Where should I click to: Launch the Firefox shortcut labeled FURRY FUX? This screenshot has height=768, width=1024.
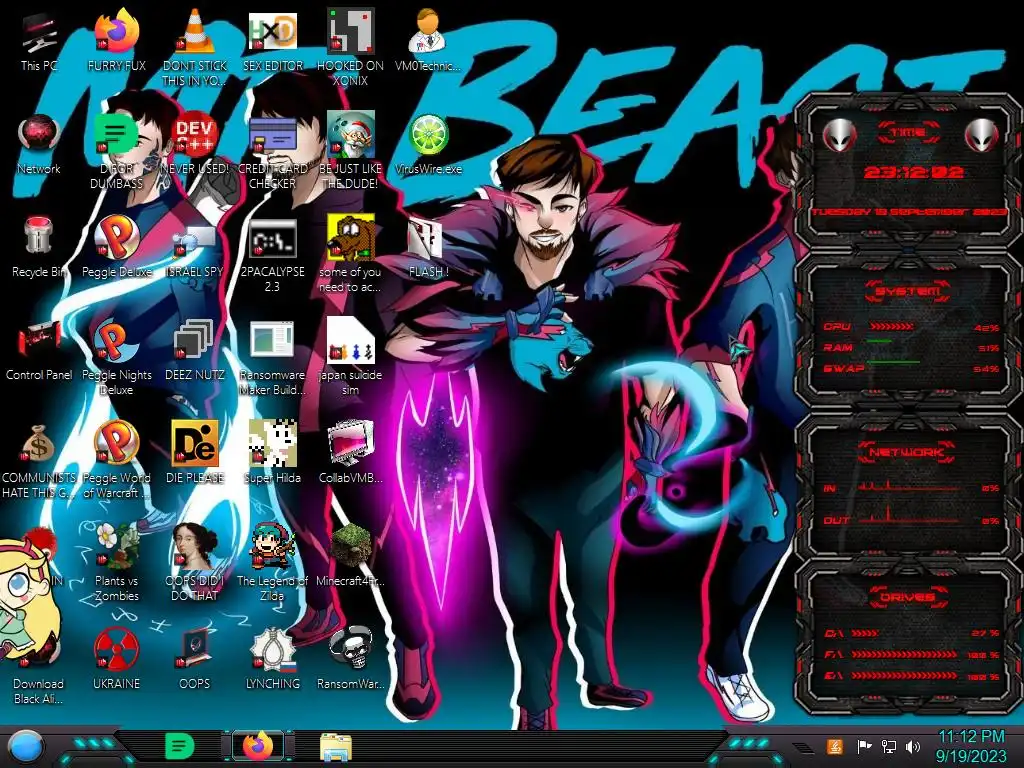click(117, 31)
